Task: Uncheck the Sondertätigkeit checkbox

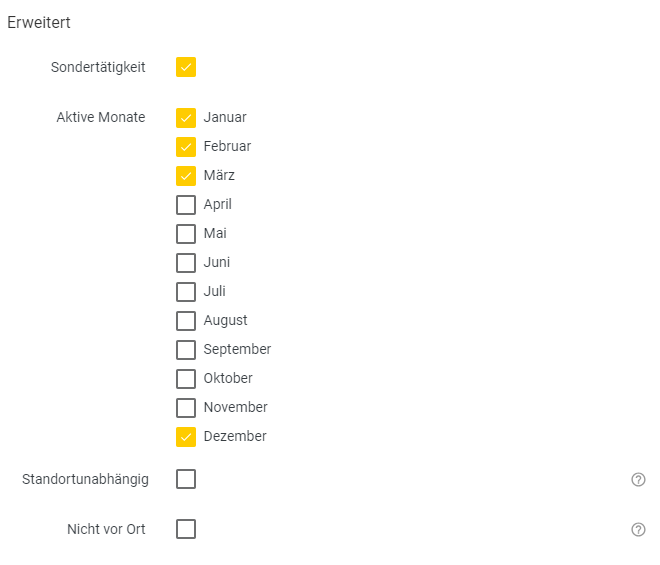Action: (x=186, y=67)
